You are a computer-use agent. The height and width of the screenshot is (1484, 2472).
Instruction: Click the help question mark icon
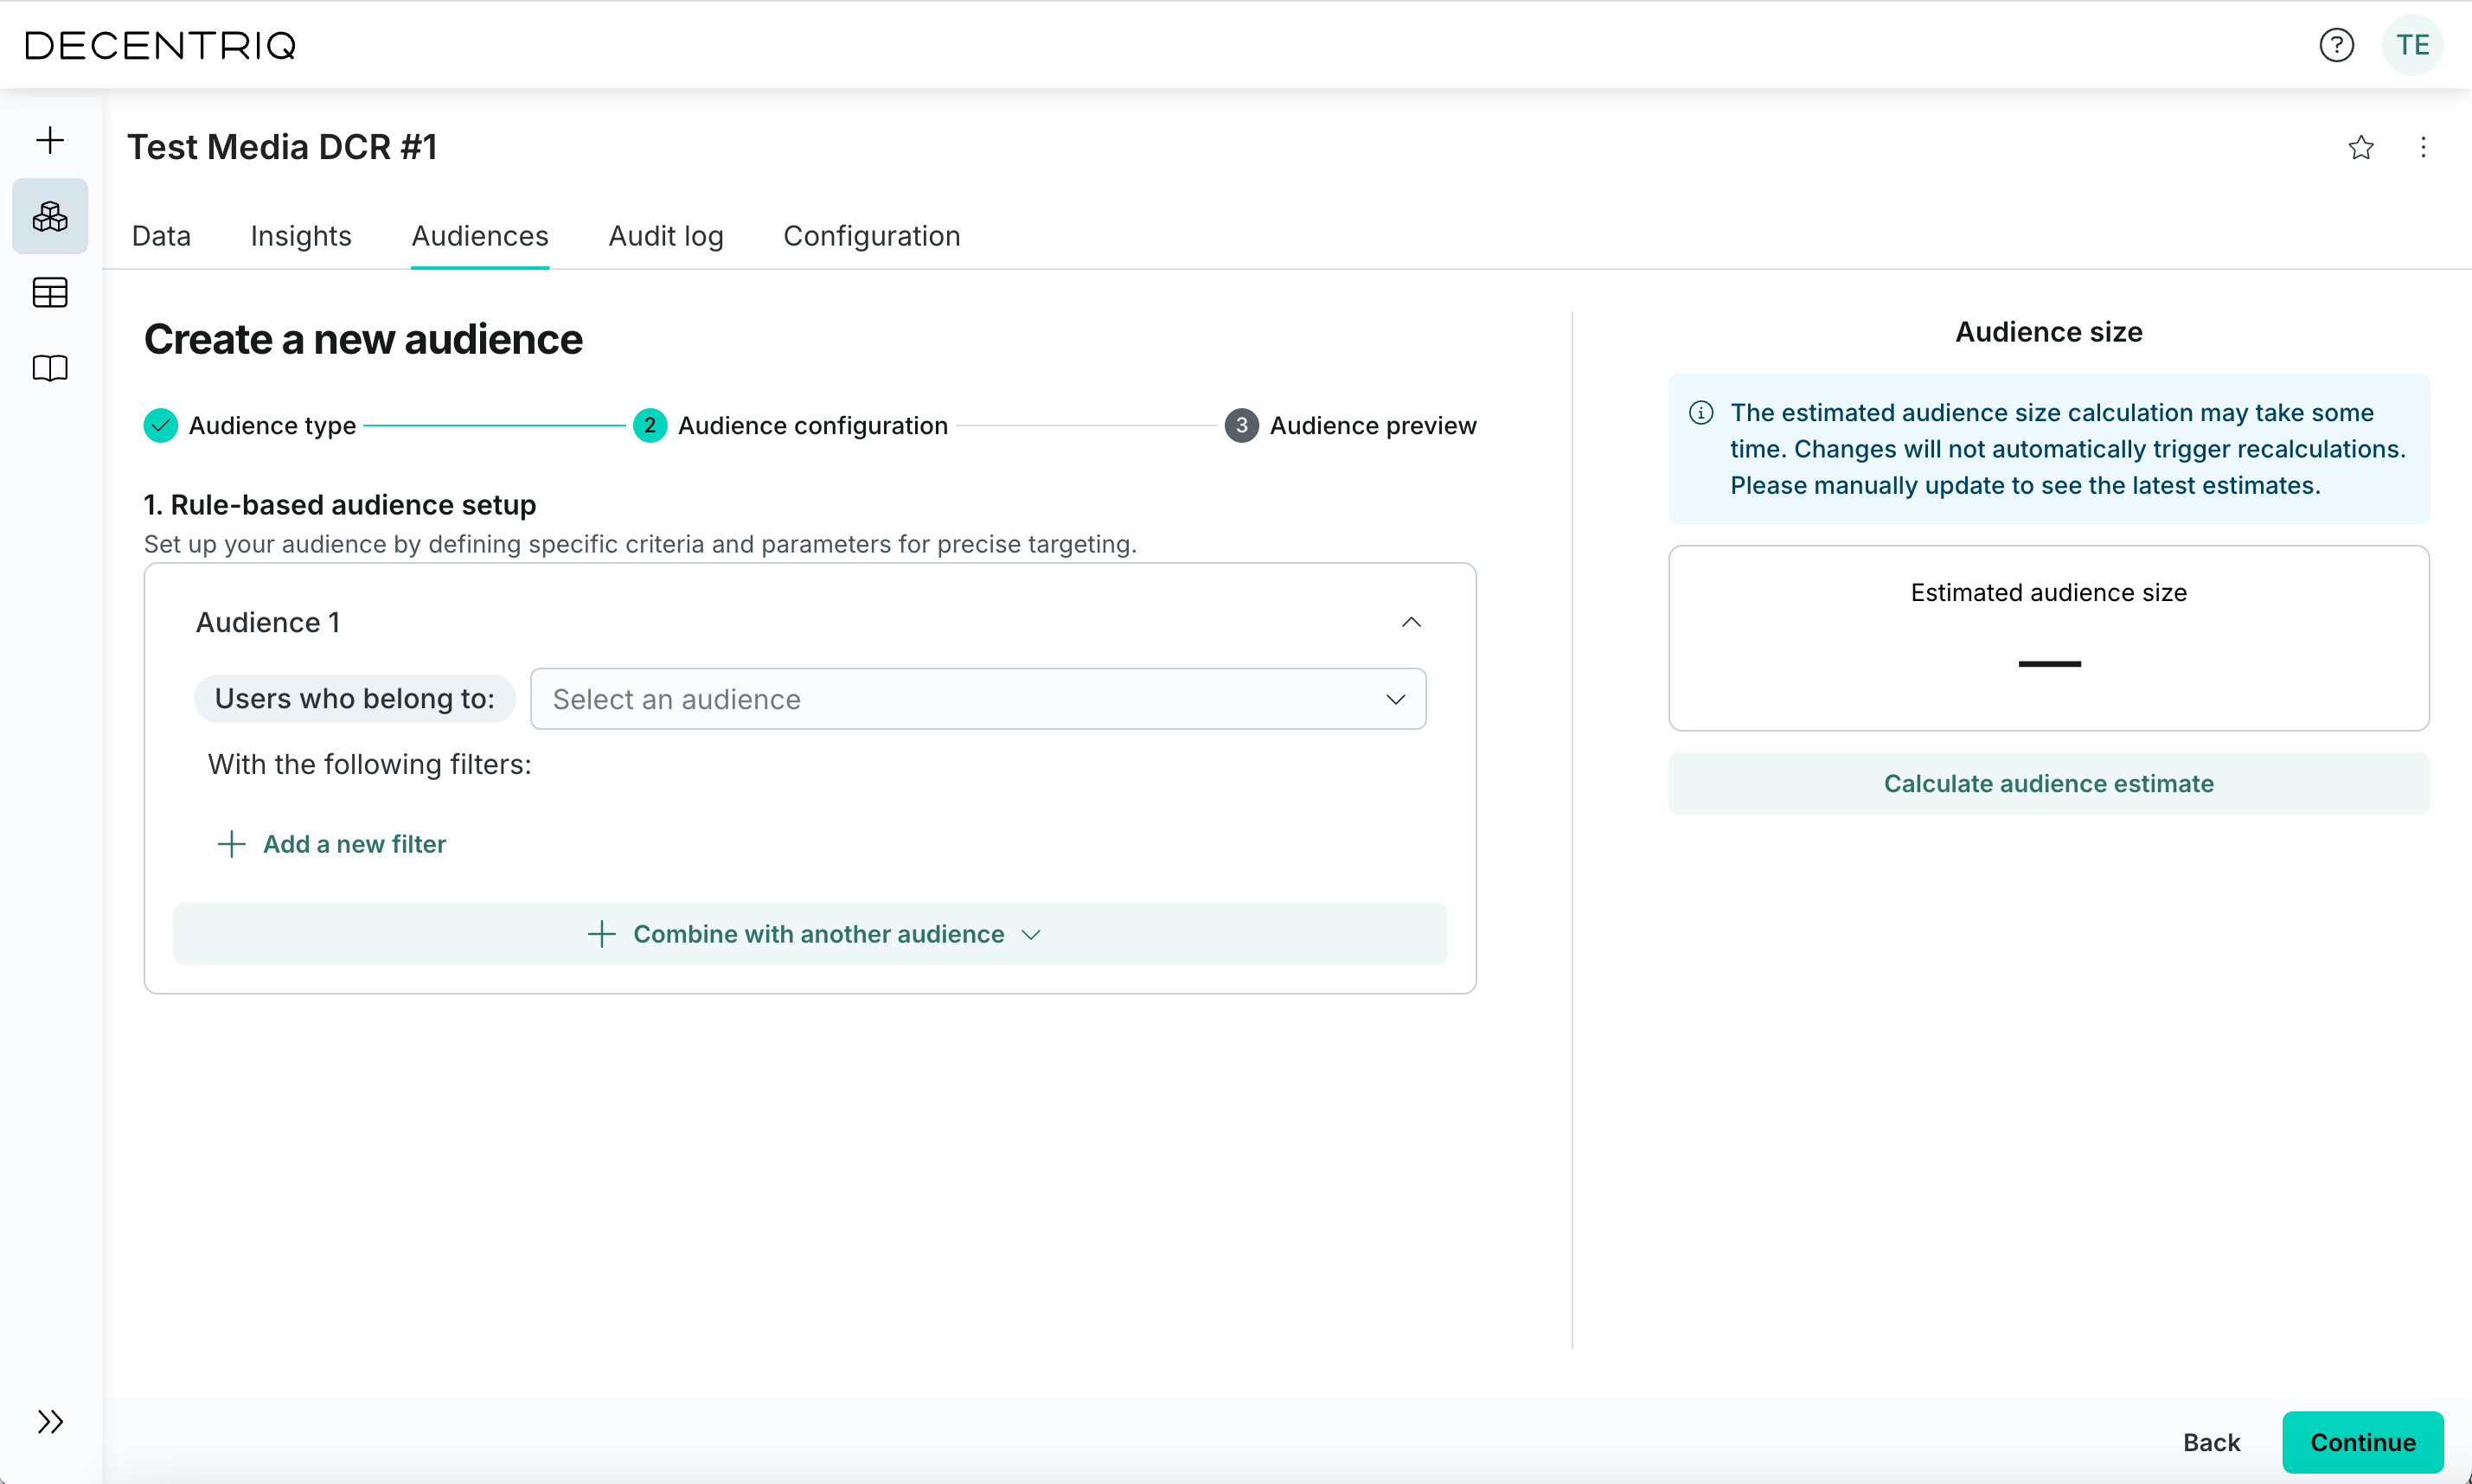pyautogui.click(x=2336, y=45)
